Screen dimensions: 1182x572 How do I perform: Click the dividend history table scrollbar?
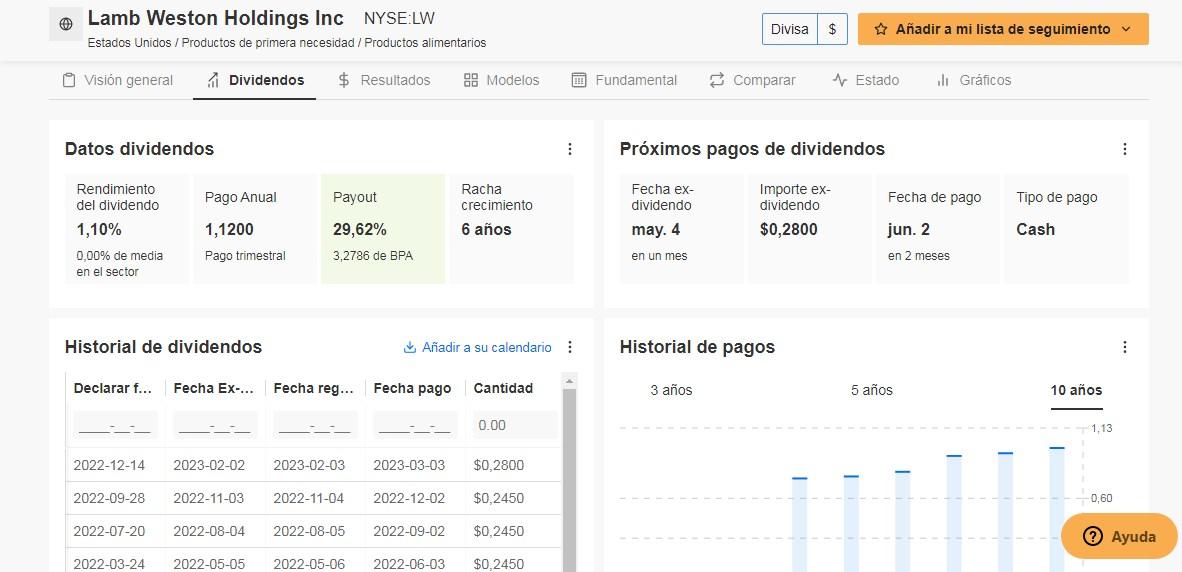click(x=569, y=481)
